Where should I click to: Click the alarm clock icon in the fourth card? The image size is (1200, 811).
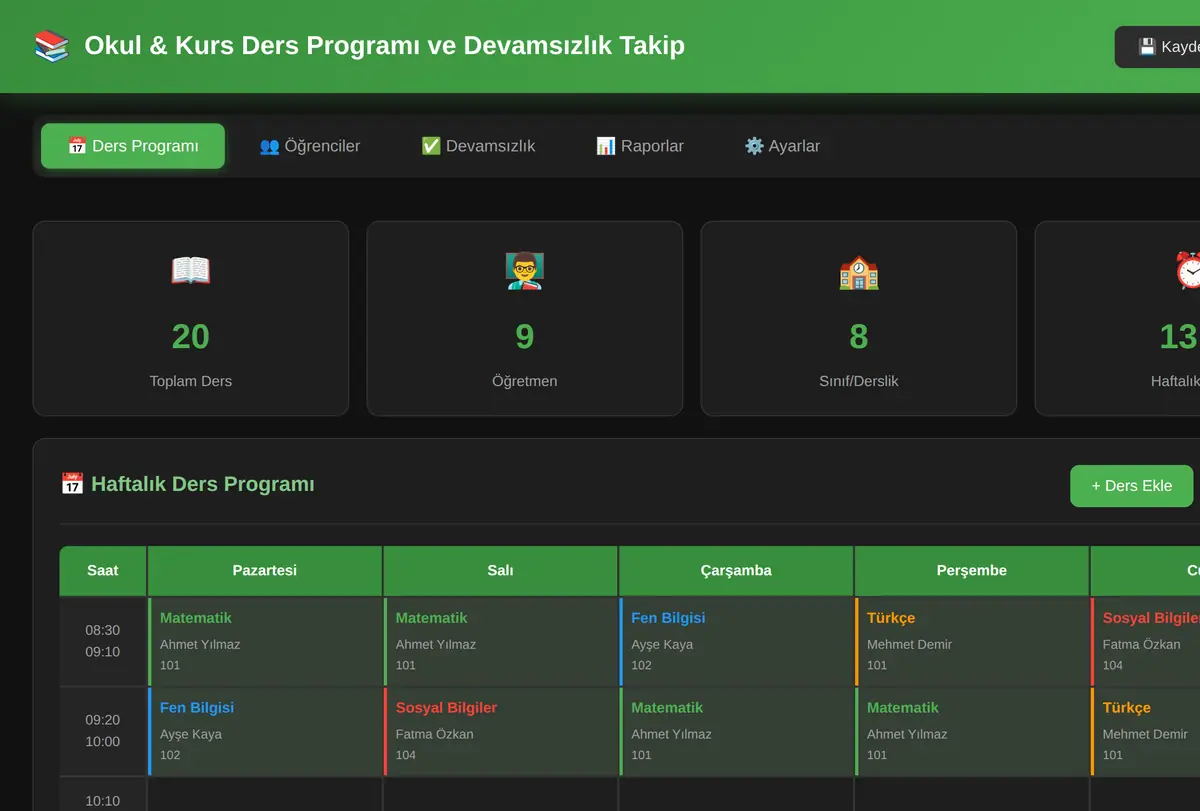tap(1187, 271)
